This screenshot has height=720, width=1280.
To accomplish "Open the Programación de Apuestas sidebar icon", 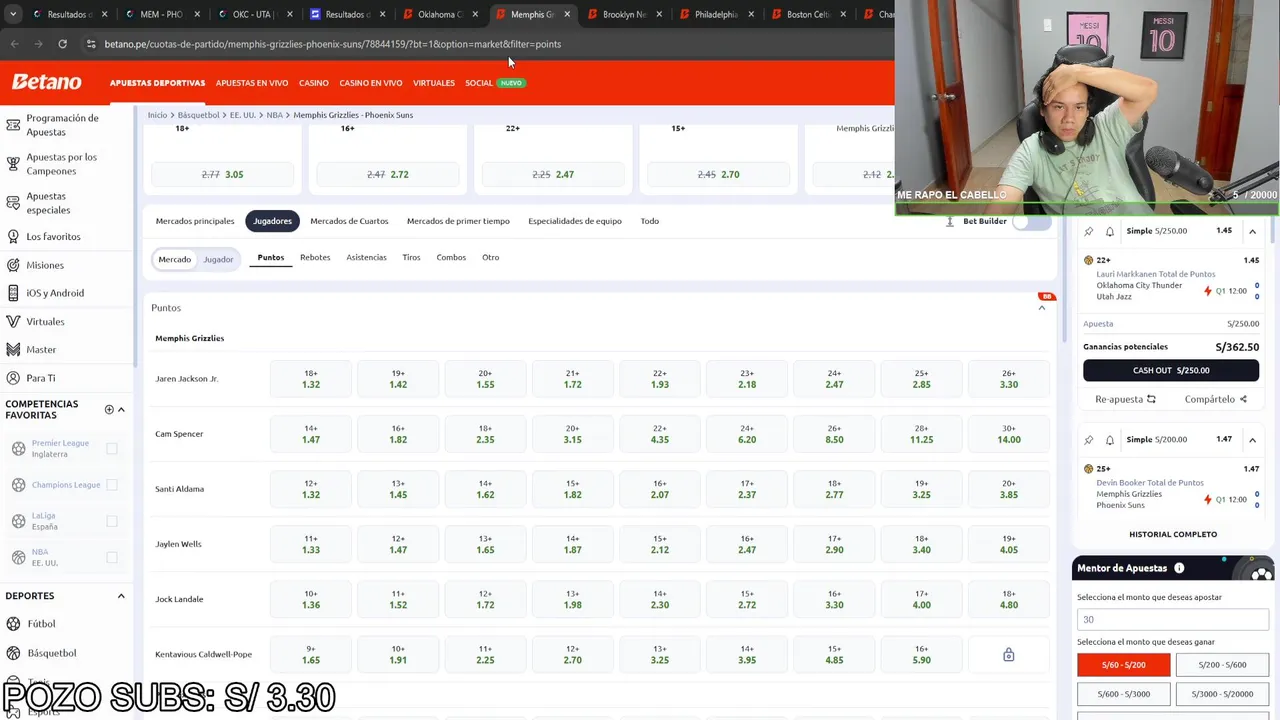I will coord(13,125).
